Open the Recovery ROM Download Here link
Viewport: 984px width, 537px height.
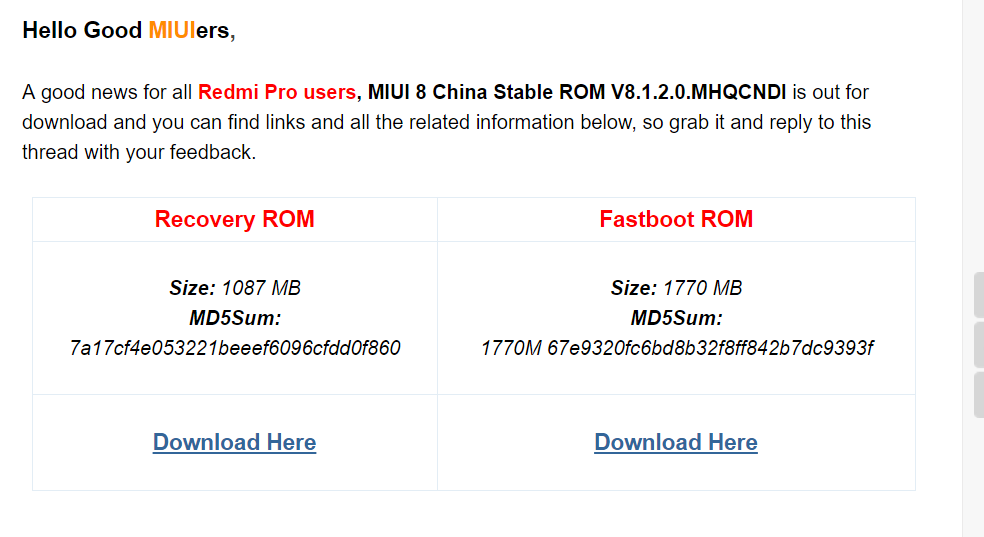[234, 442]
